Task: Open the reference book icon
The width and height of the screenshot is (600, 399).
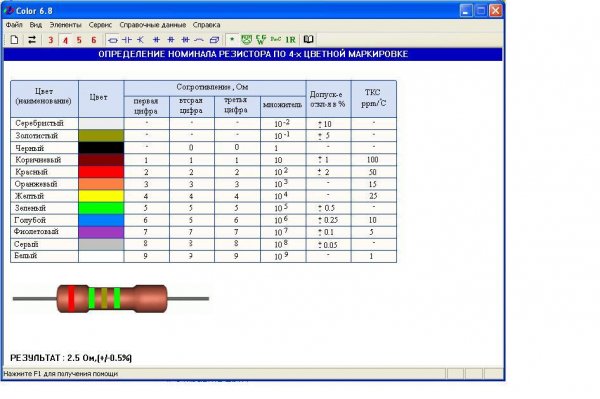Action: (308, 39)
